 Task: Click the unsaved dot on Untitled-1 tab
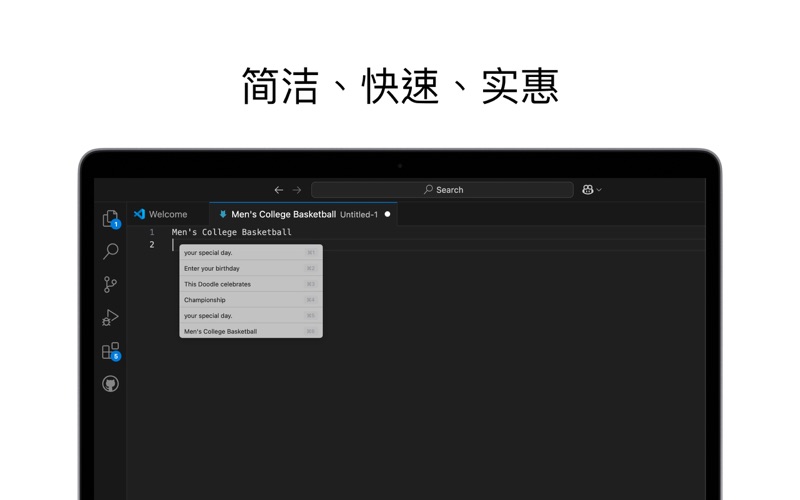coord(388,214)
